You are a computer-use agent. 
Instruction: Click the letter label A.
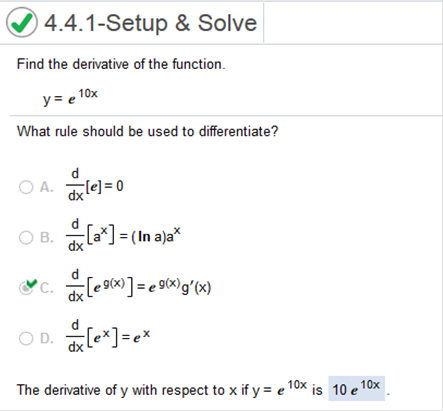click(x=46, y=187)
